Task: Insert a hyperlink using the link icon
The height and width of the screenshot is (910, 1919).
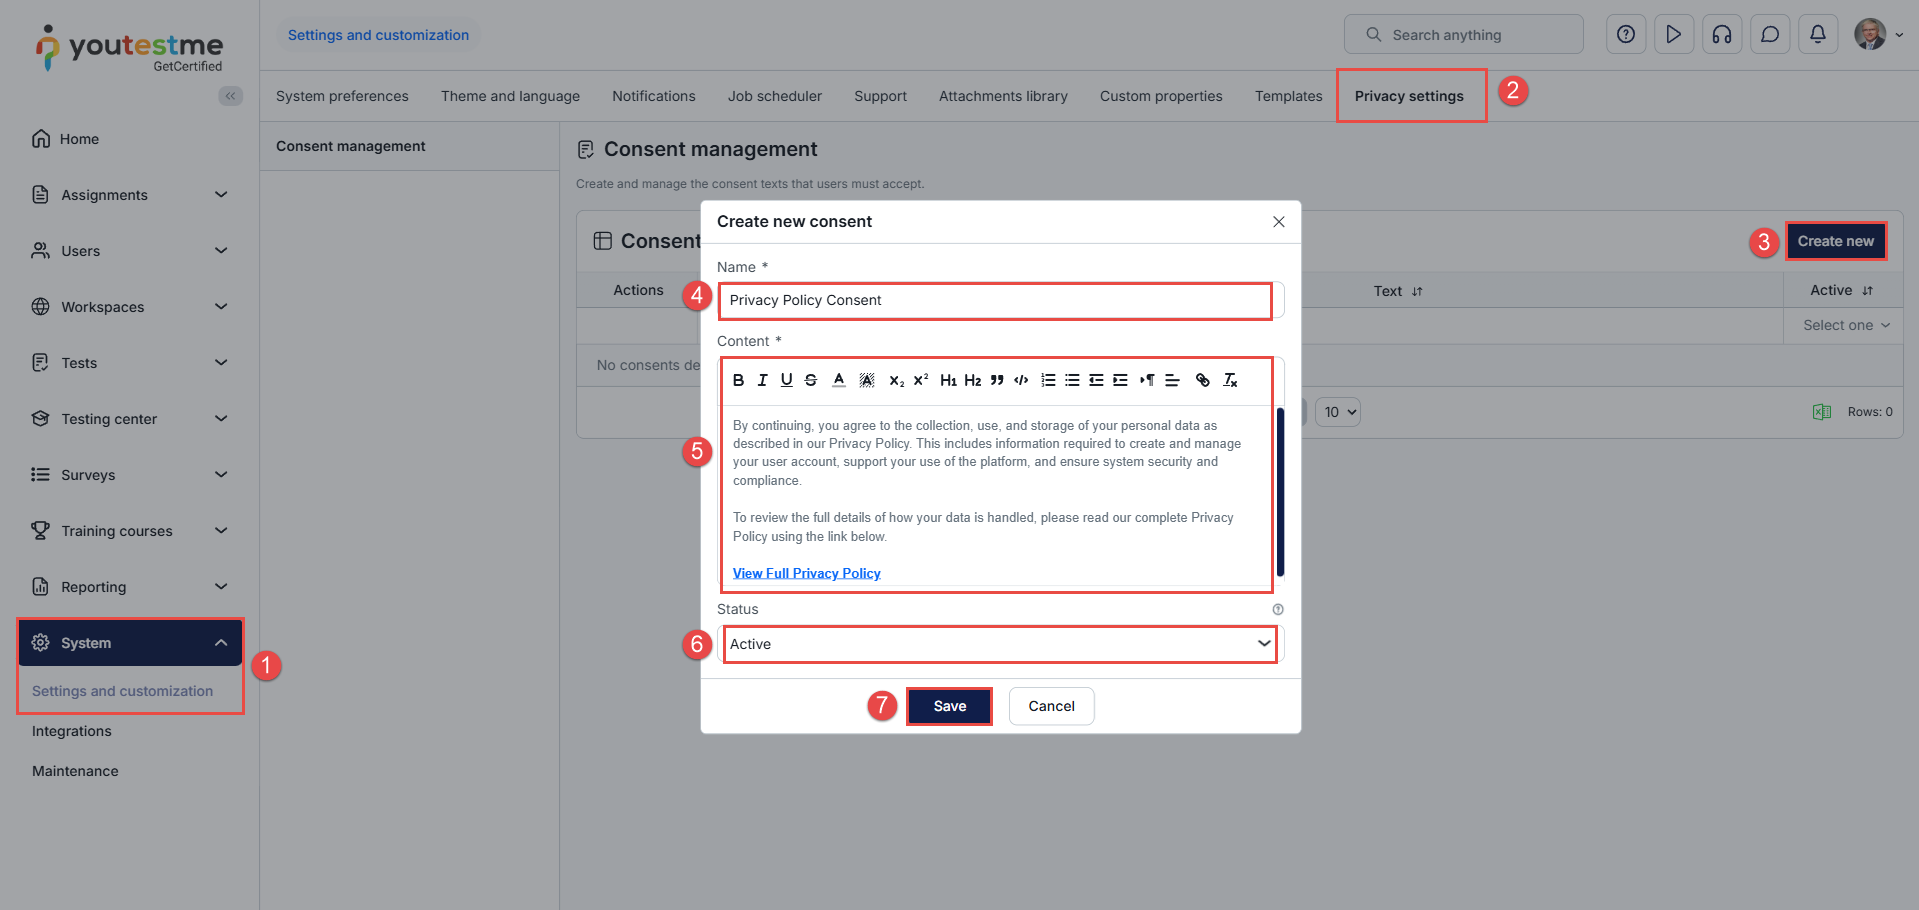Action: click(1202, 380)
